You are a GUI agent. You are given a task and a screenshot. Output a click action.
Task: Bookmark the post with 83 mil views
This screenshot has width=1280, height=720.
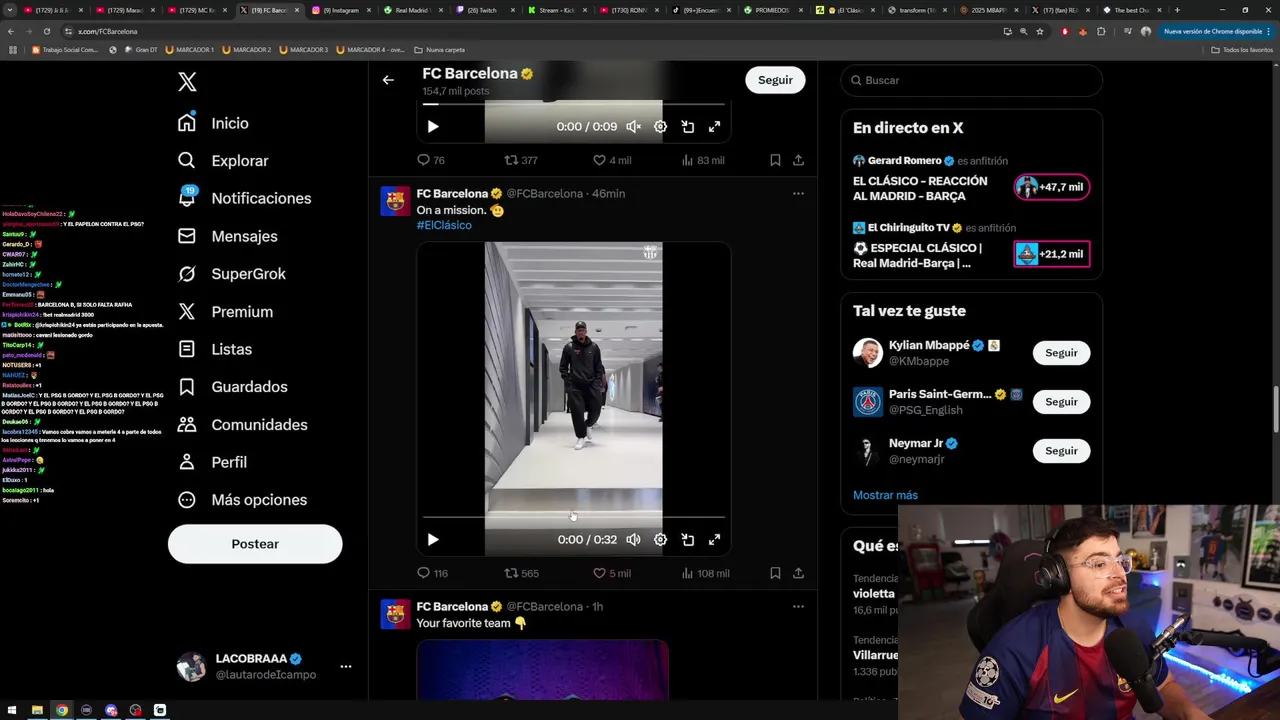point(775,160)
